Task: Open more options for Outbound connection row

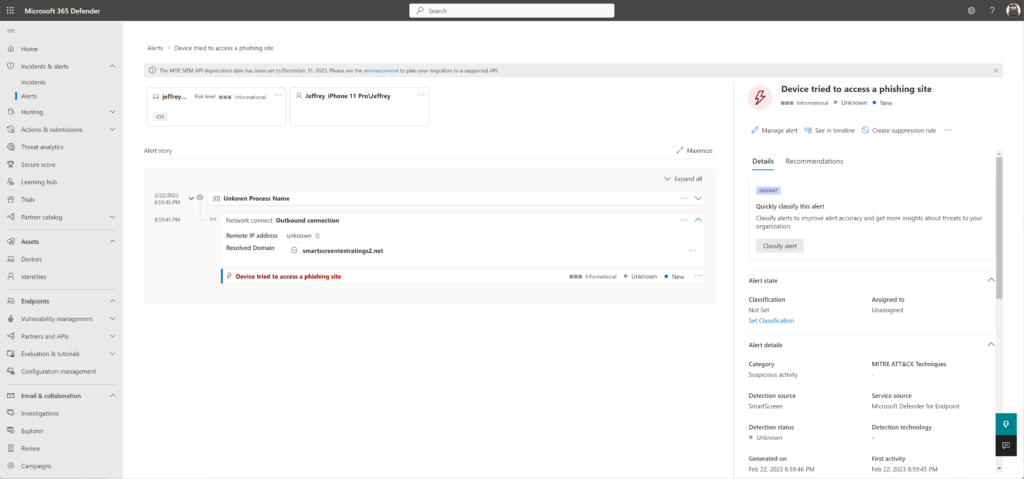Action: 684,220
